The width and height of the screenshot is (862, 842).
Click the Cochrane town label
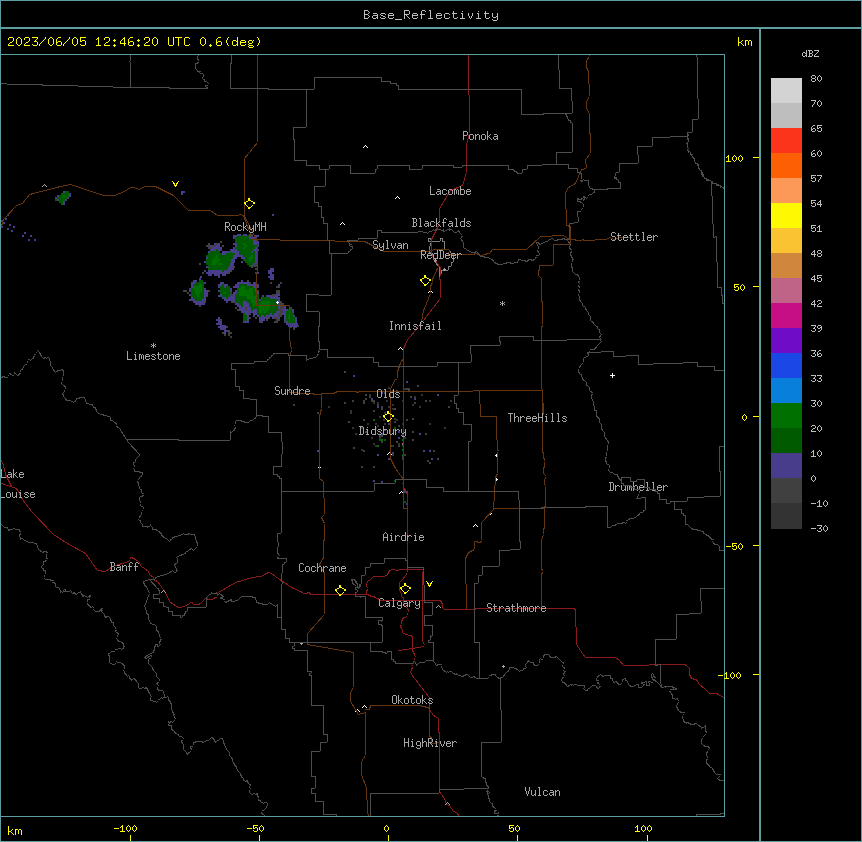tap(322, 568)
